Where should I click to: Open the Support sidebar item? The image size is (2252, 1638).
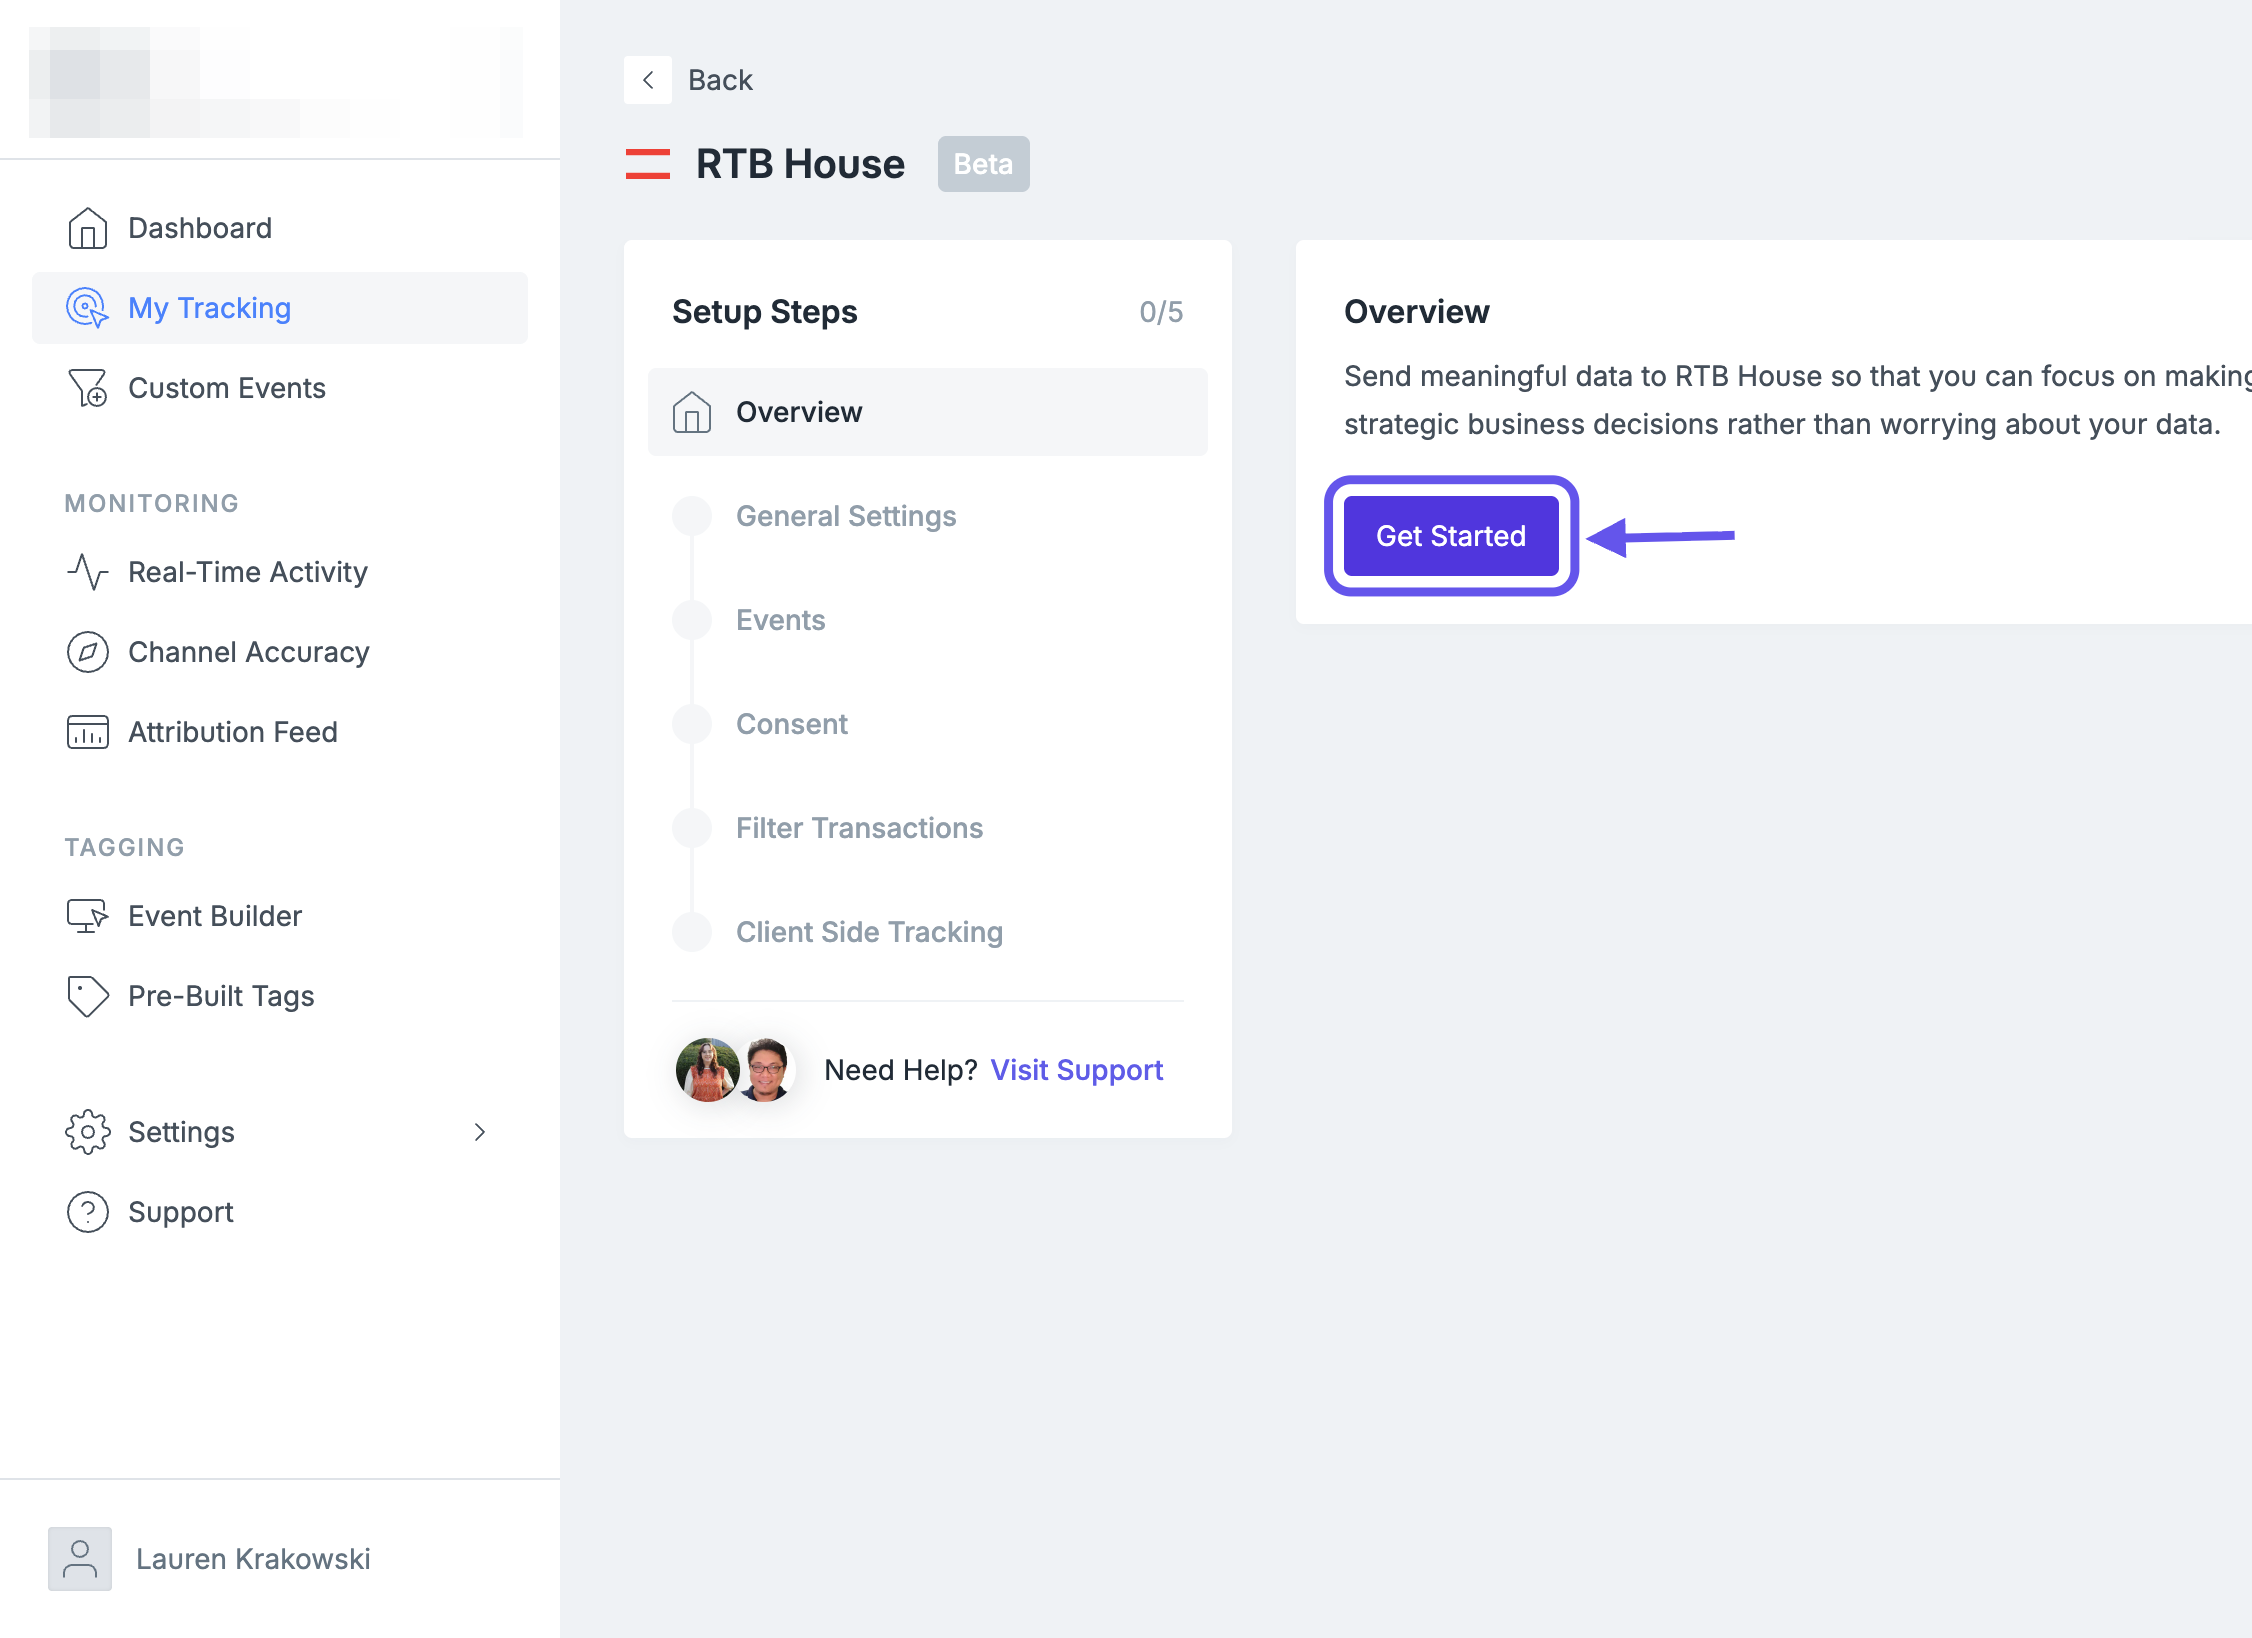280,1212
